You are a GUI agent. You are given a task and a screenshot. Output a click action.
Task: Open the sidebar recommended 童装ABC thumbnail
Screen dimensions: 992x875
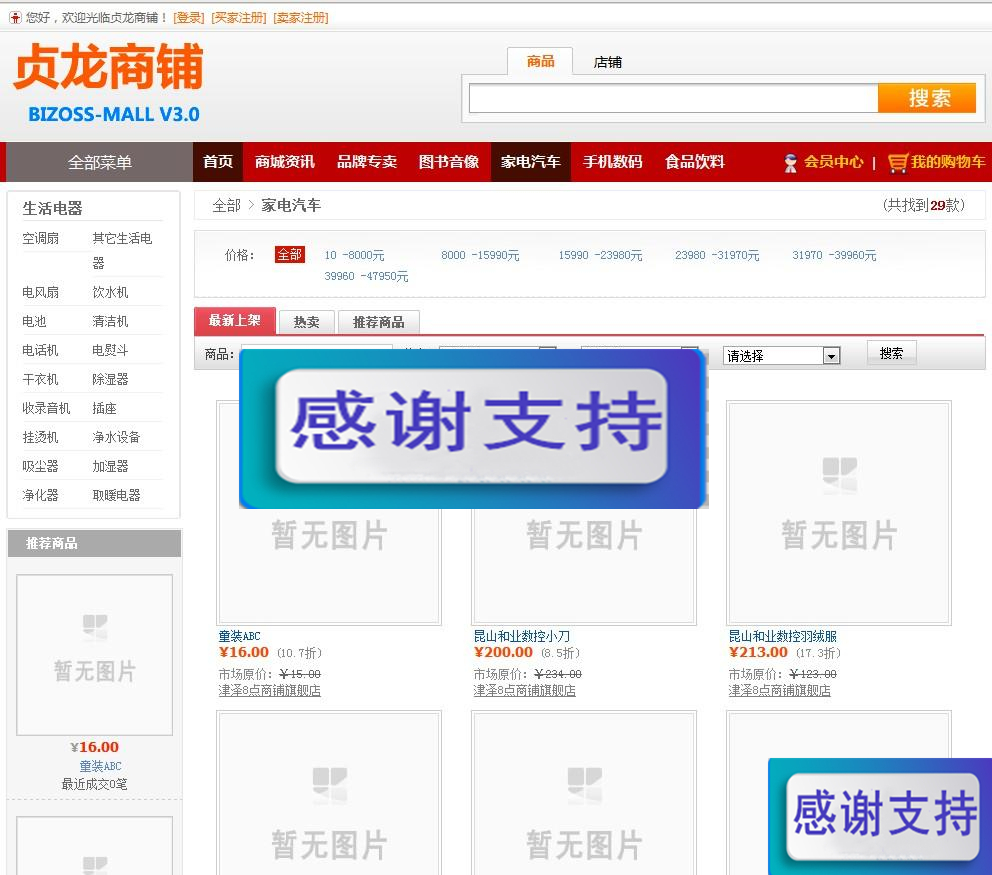[94, 655]
